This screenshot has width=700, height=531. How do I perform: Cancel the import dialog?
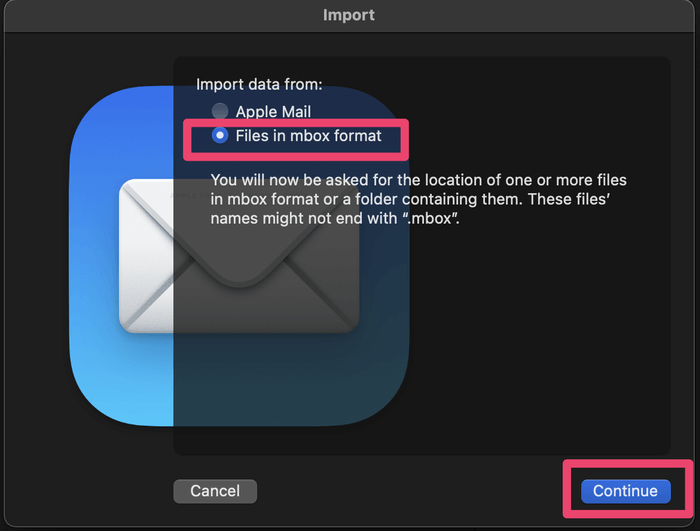tap(215, 491)
